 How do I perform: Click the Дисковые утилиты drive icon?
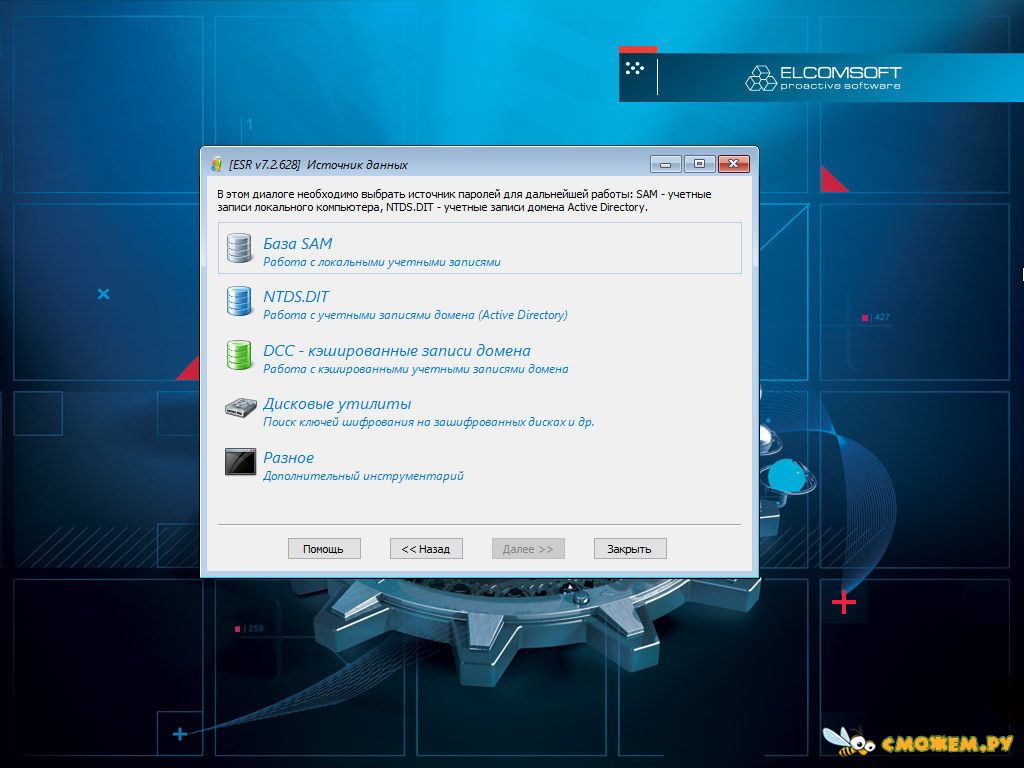(240, 408)
